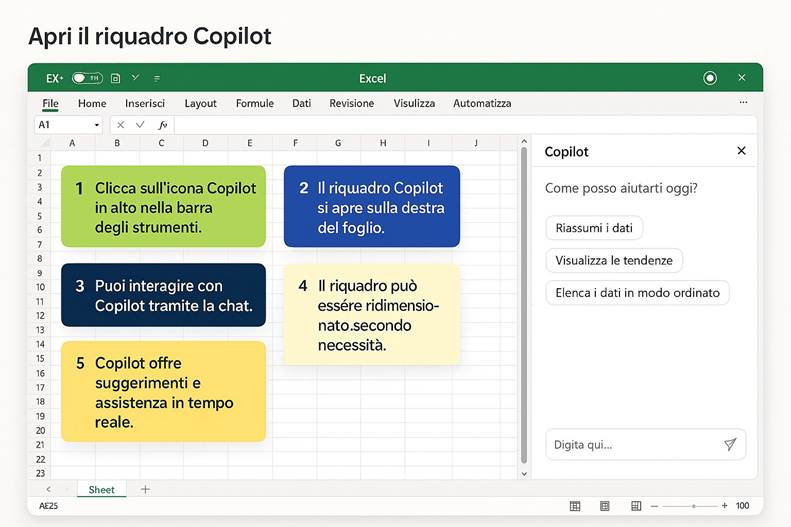Choose Visualizza le tendenze suggestion

point(614,260)
